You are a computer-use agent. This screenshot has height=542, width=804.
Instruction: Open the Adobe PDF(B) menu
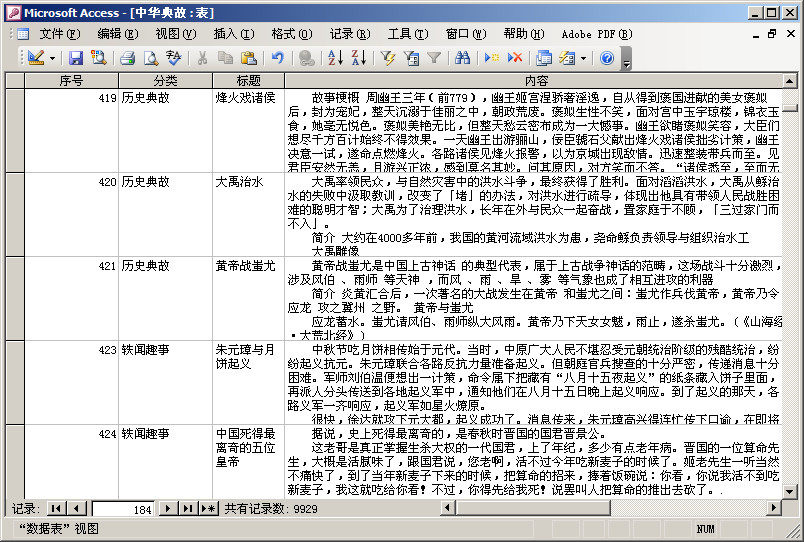(x=597, y=34)
